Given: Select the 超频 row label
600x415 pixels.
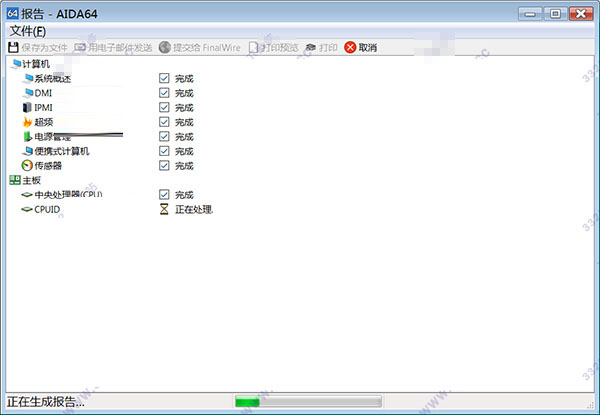Looking at the screenshot, I should [44, 122].
